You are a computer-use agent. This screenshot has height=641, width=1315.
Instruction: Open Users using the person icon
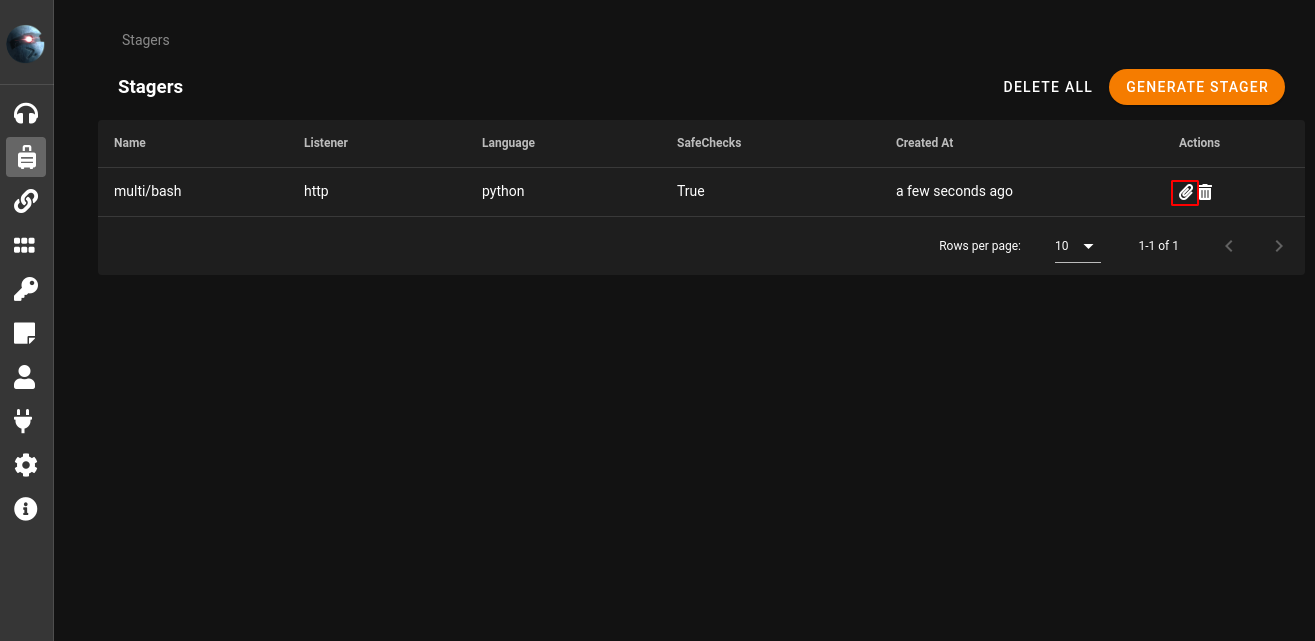26,377
